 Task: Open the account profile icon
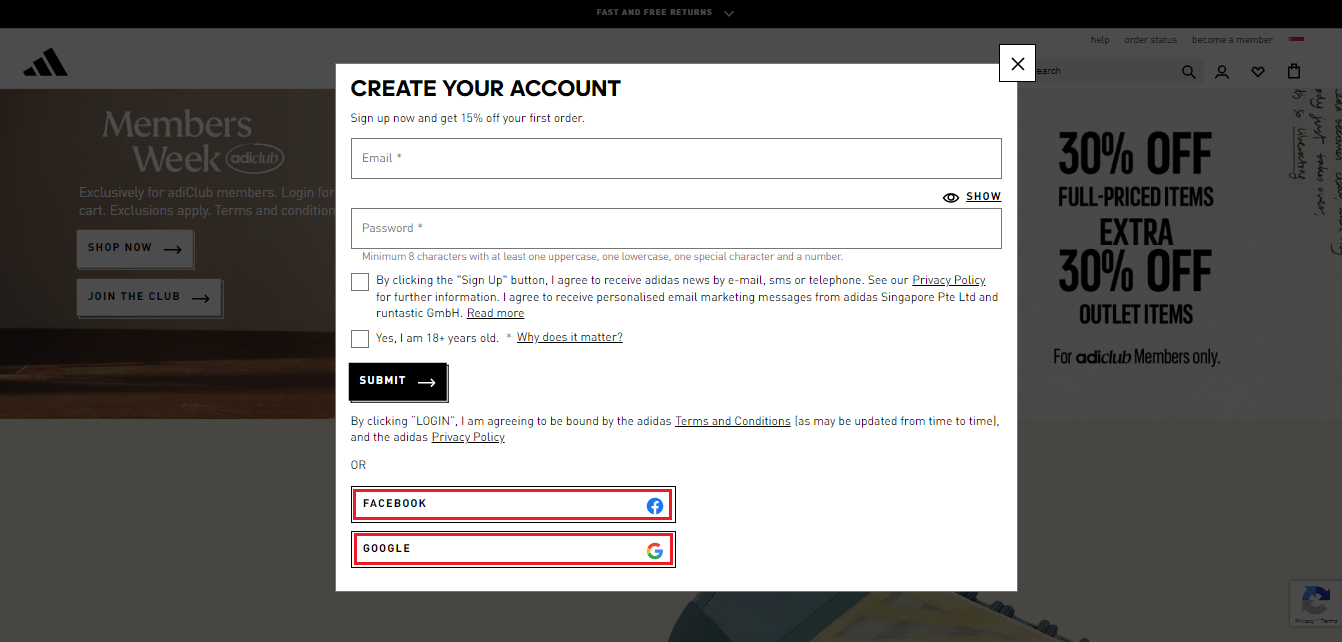tap(1222, 71)
